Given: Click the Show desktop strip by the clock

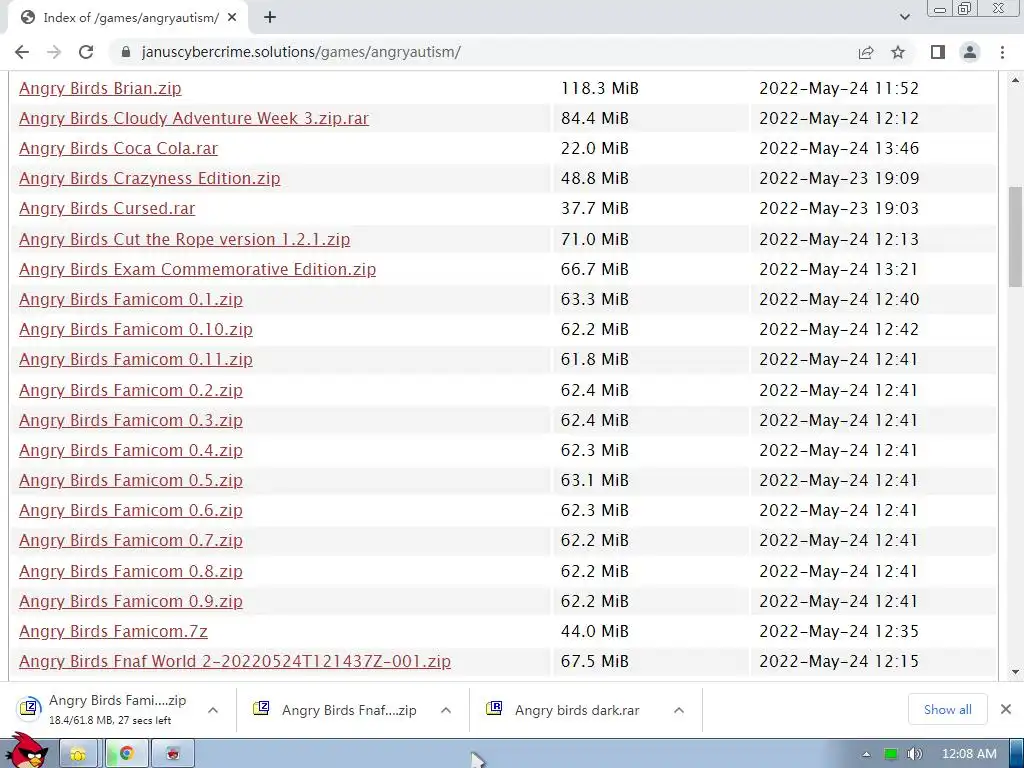Looking at the screenshot, I should click(x=1016, y=754).
